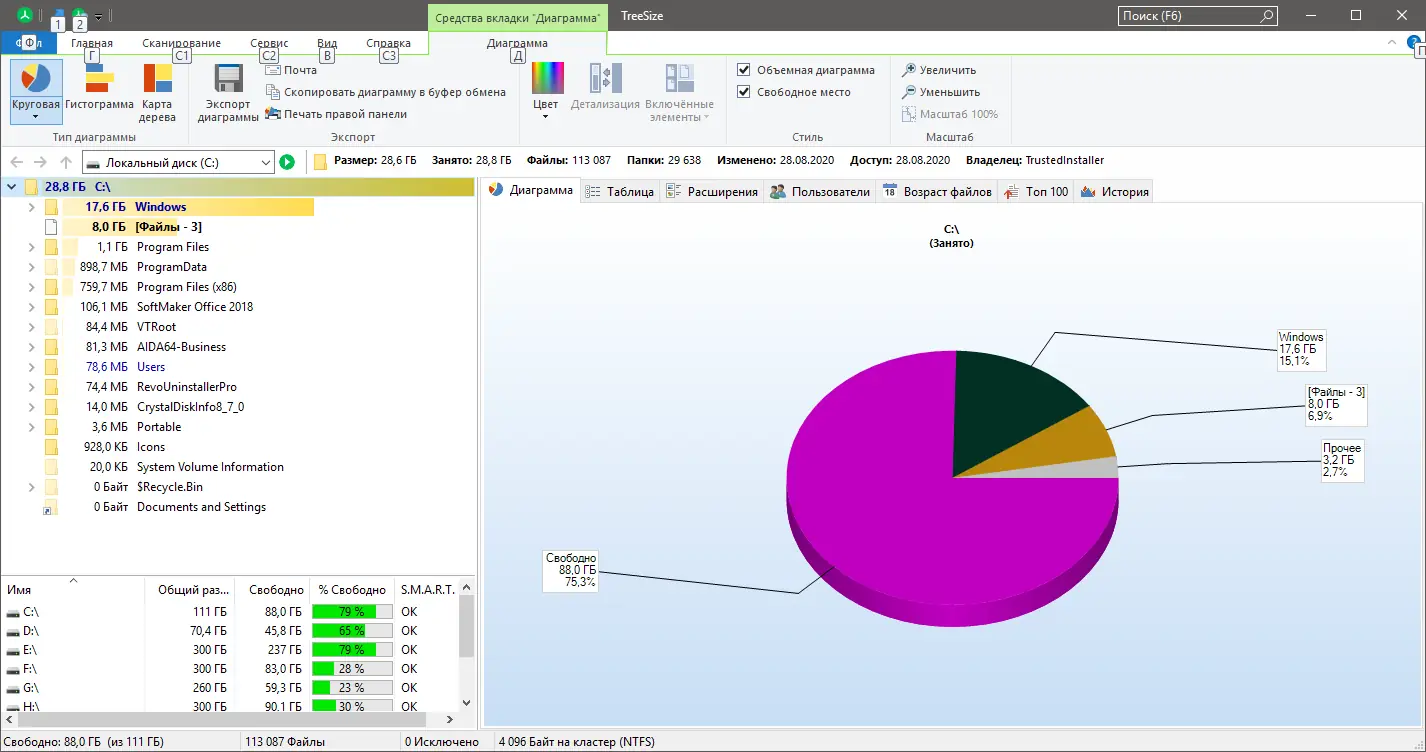This screenshot has width=1426, height=752.
Task: Open the Включённые элементы dropdown
Action: click(x=680, y=90)
